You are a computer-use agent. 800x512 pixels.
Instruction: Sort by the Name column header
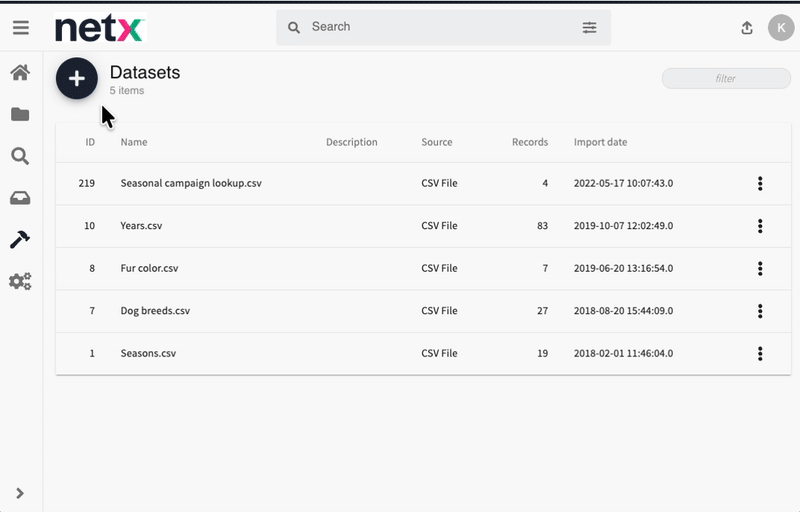click(134, 142)
